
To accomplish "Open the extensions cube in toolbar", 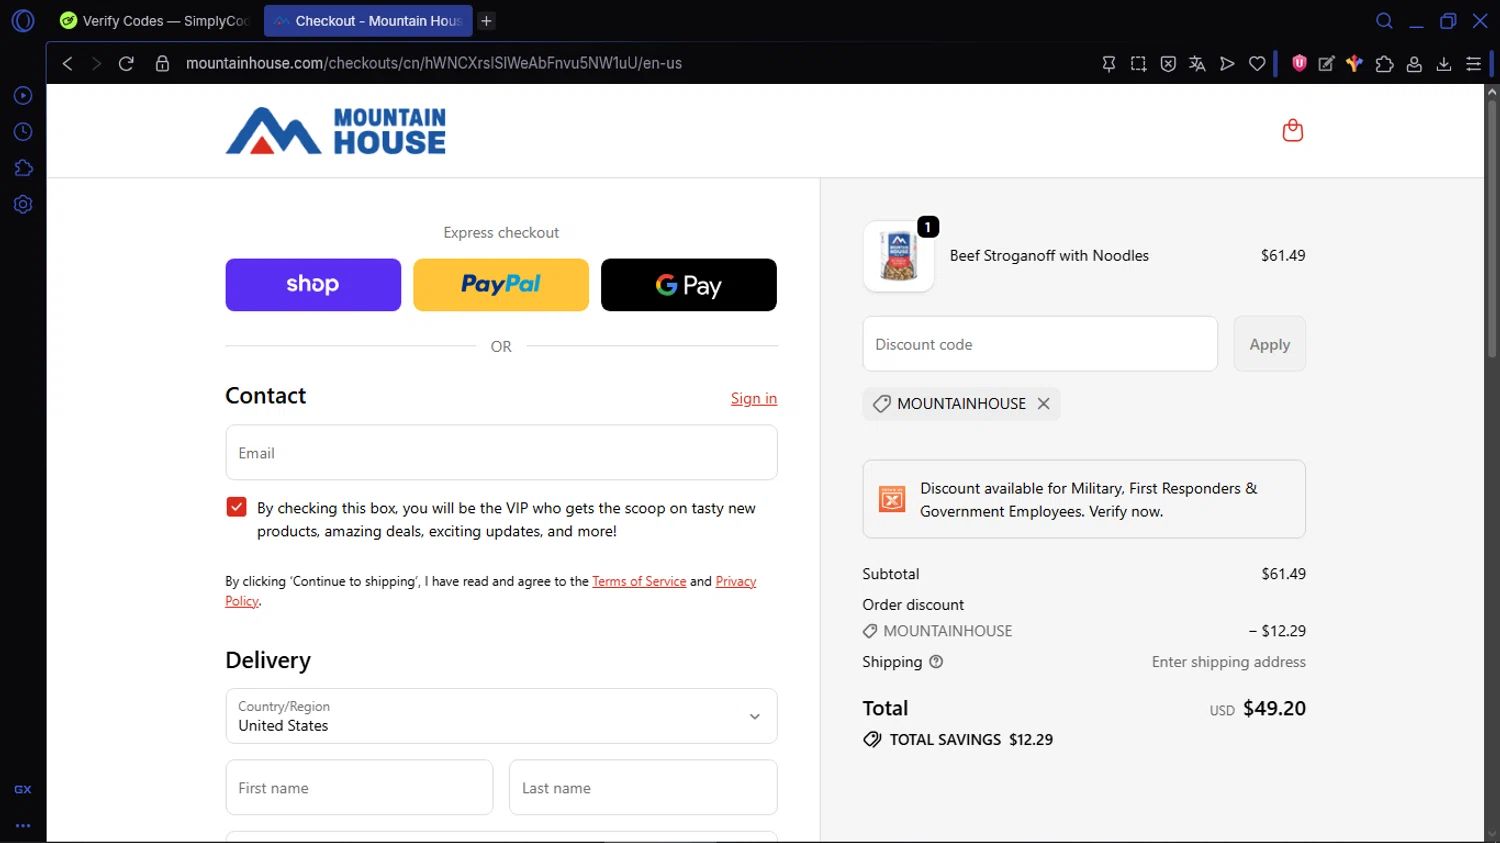I will [1384, 63].
